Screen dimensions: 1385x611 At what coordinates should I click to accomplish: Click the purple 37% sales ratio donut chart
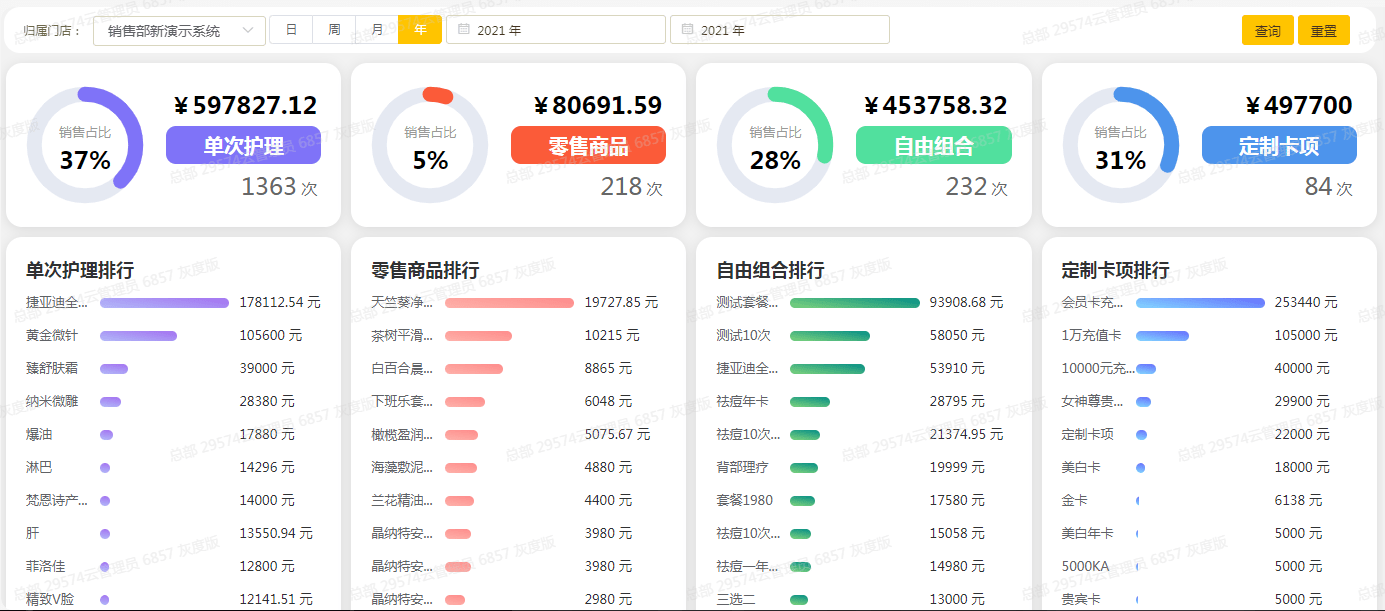85,145
